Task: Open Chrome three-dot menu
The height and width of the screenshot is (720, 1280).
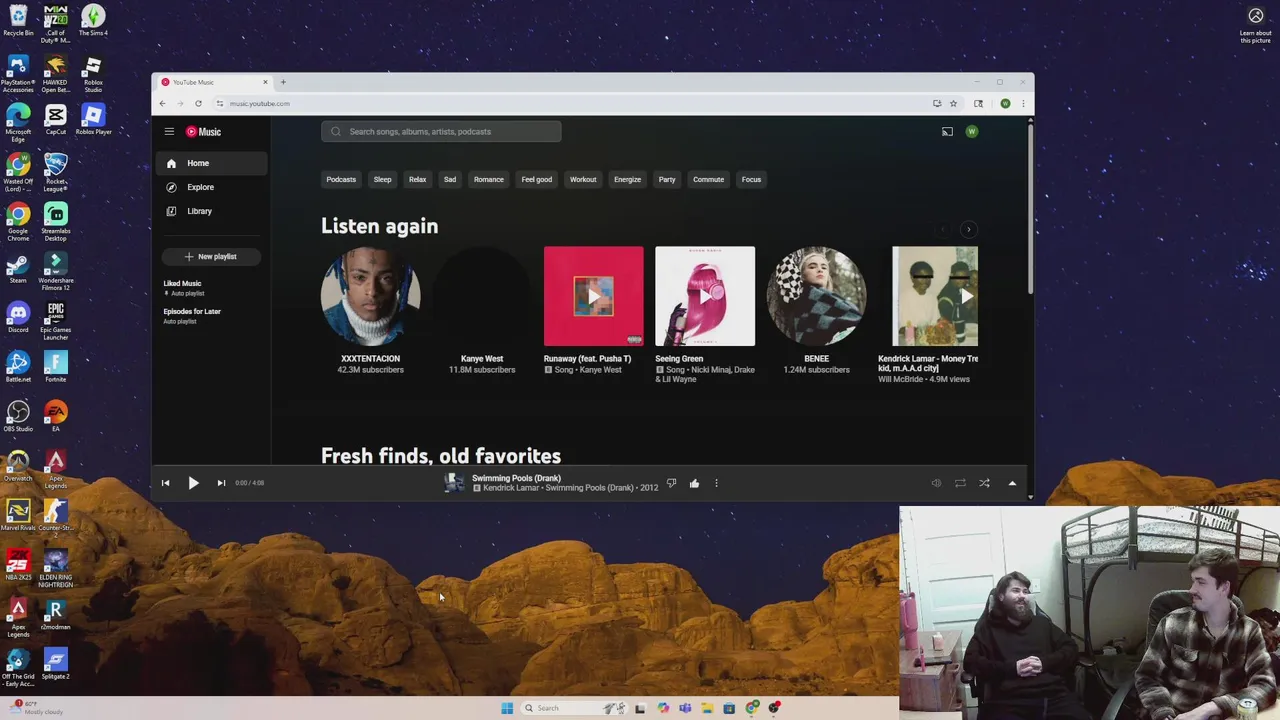Action: [x=1022, y=103]
